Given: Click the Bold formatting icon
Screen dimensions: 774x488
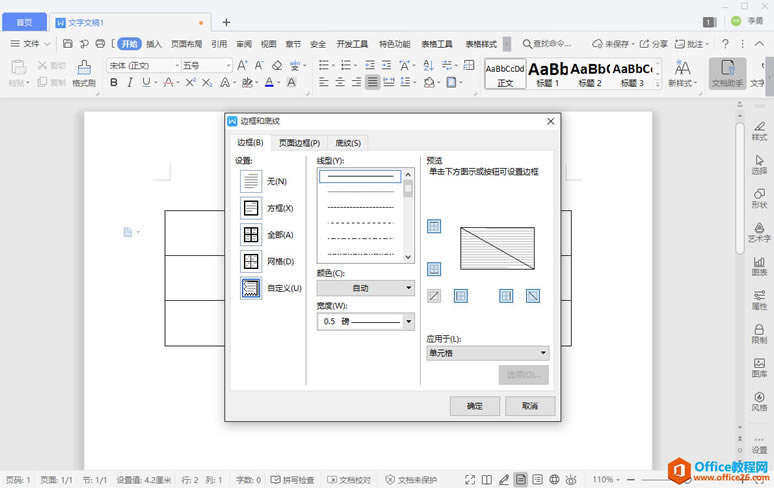Looking at the screenshot, I should click(114, 82).
